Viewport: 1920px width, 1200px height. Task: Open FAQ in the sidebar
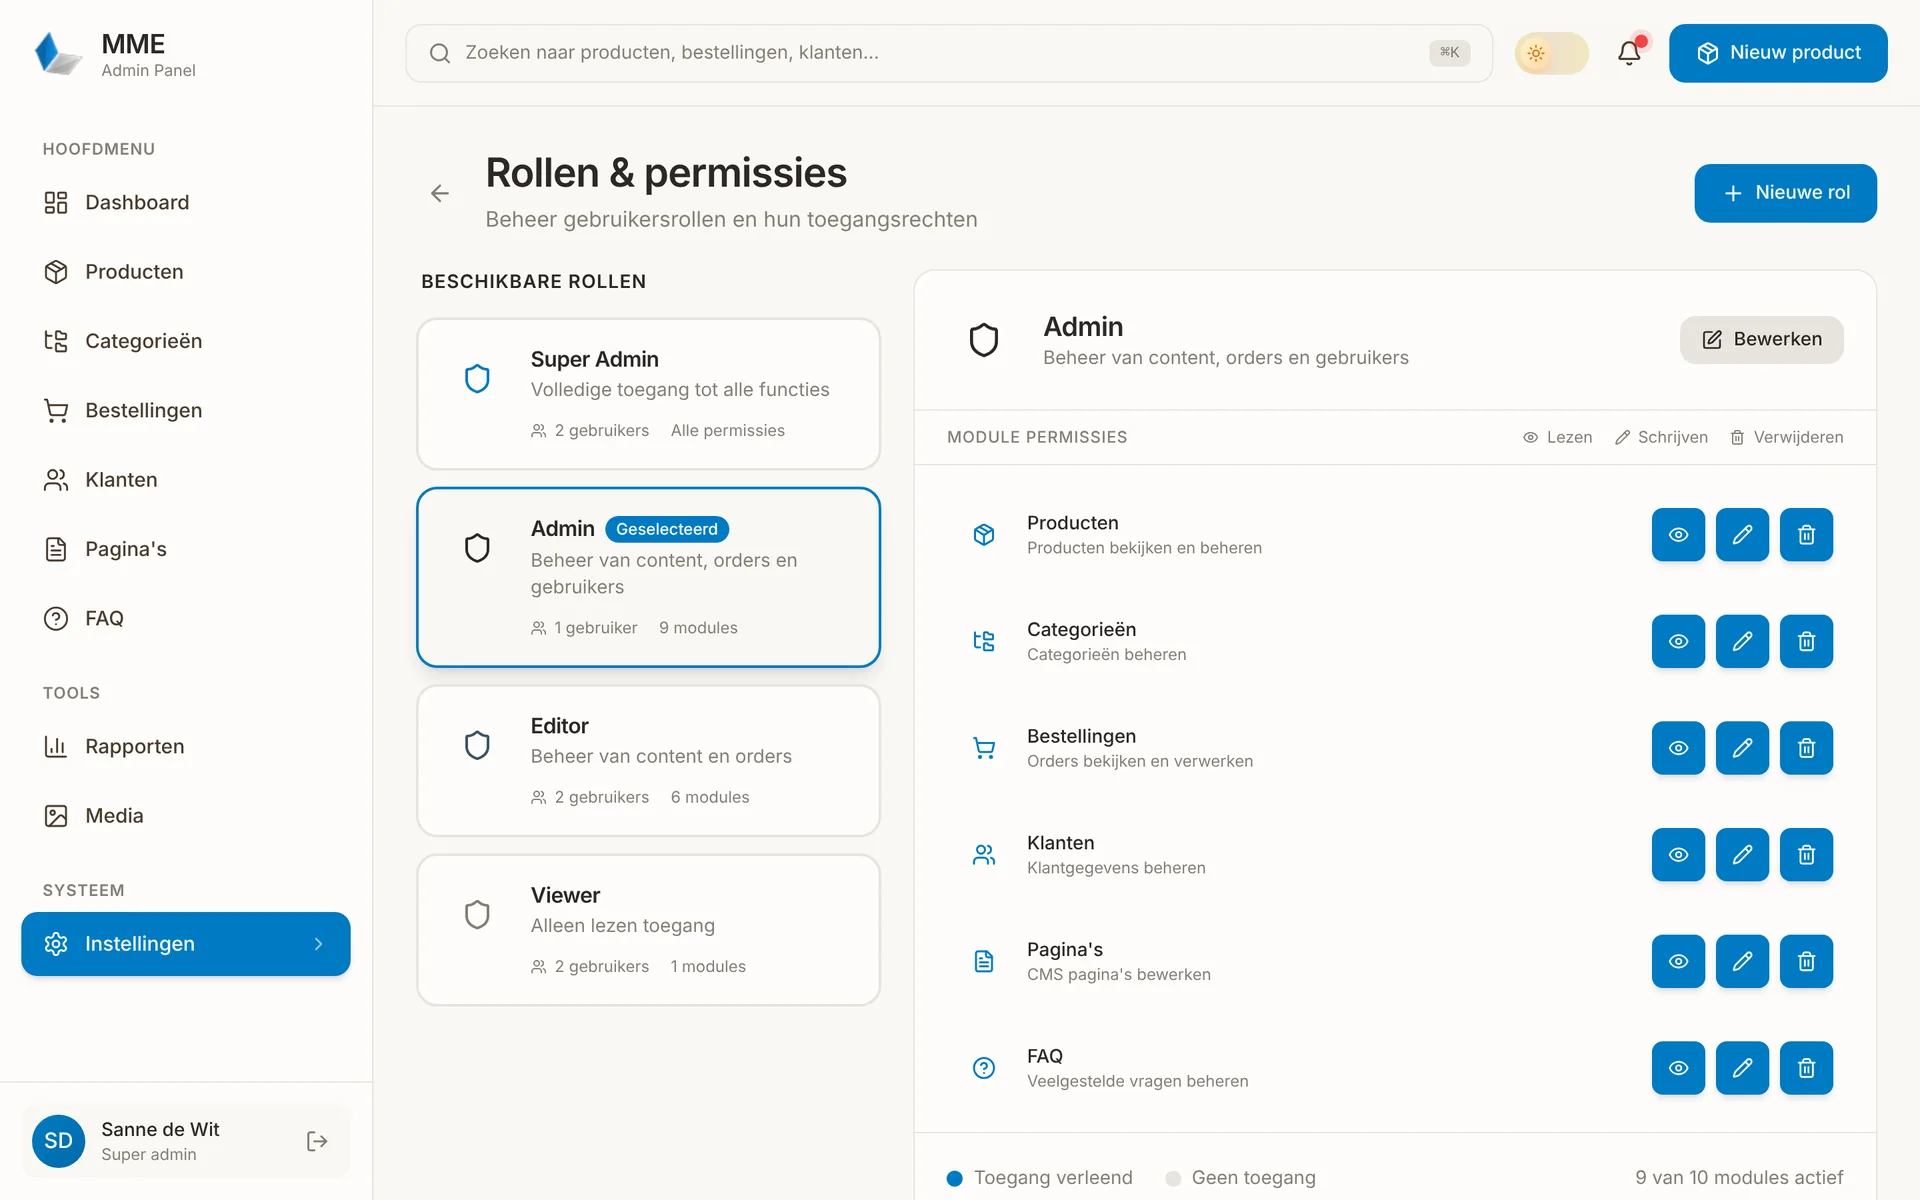186,619
